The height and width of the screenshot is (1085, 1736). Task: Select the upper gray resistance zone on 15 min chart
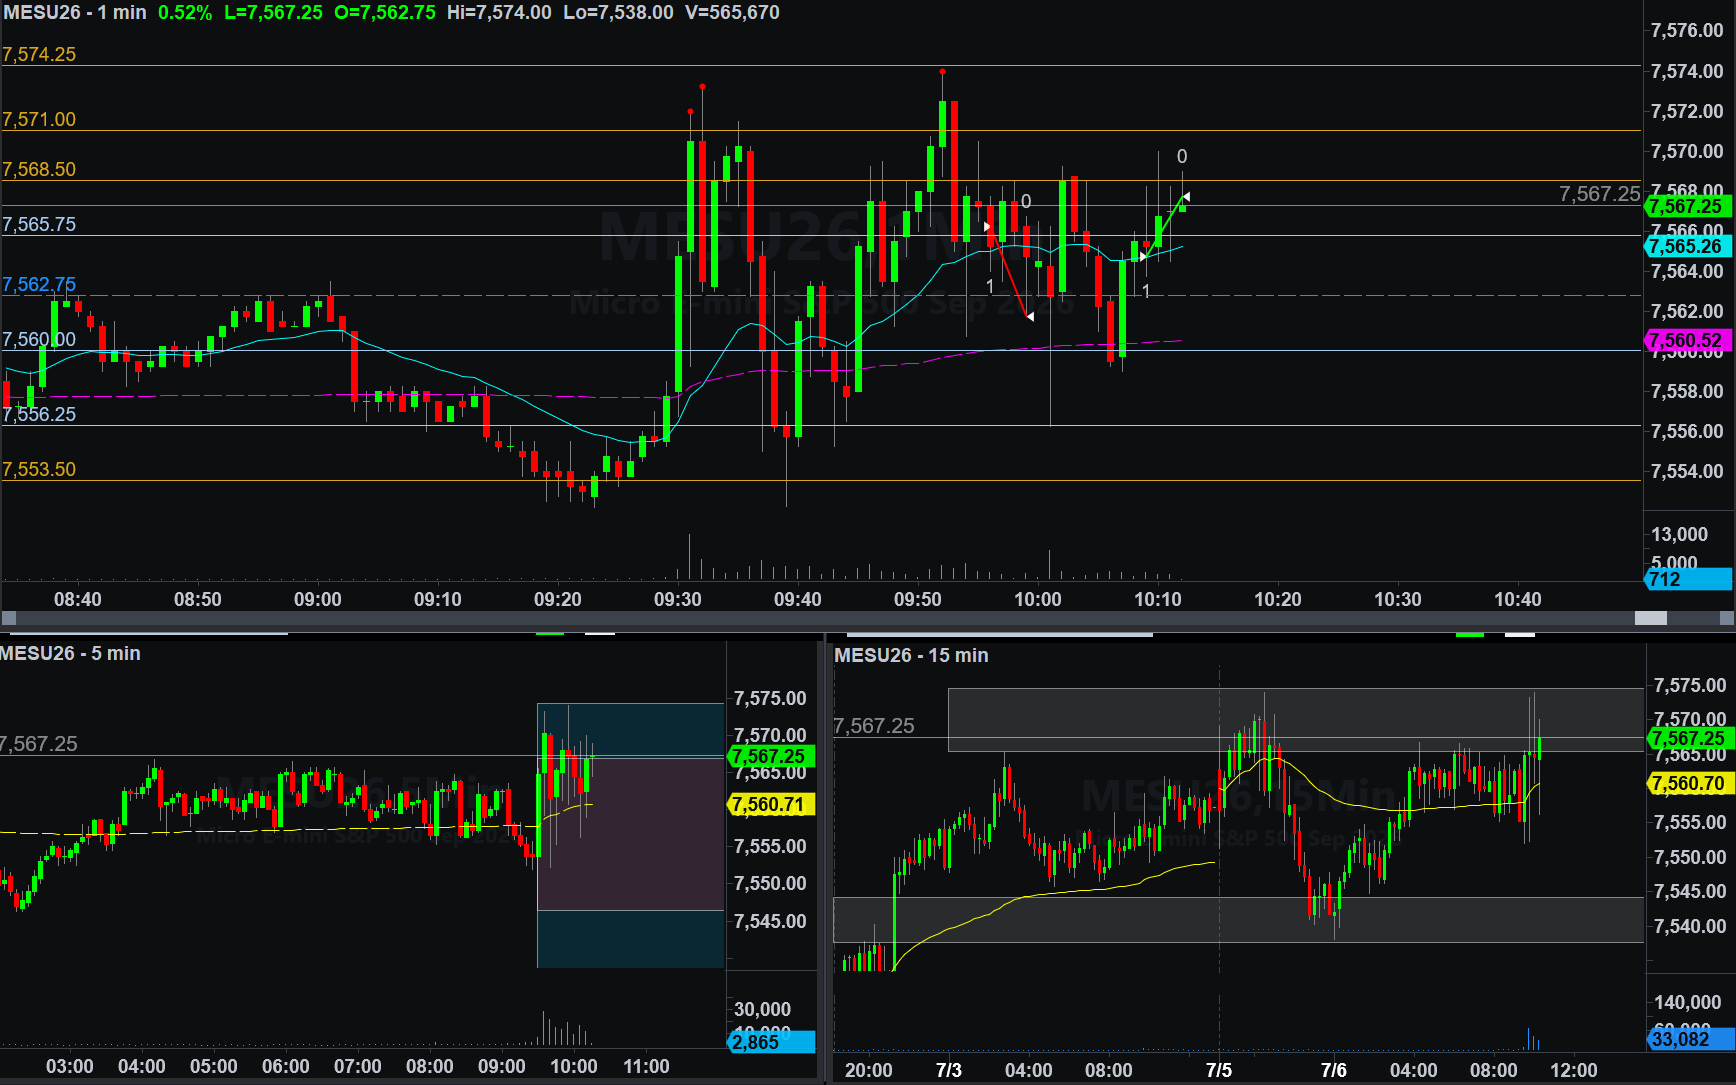click(1295, 720)
